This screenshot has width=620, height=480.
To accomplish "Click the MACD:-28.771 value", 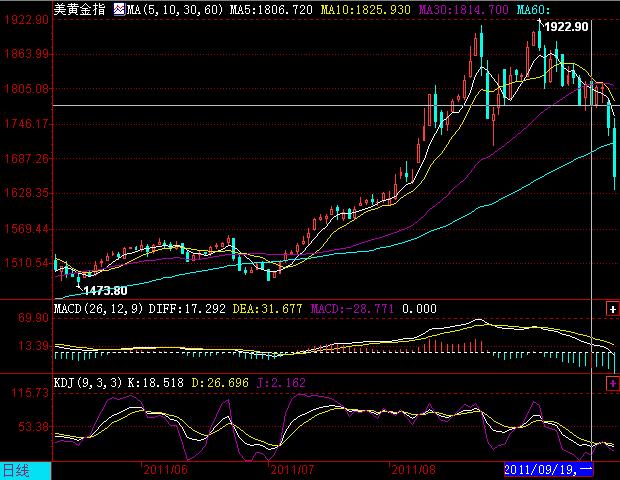I will (352, 308).
